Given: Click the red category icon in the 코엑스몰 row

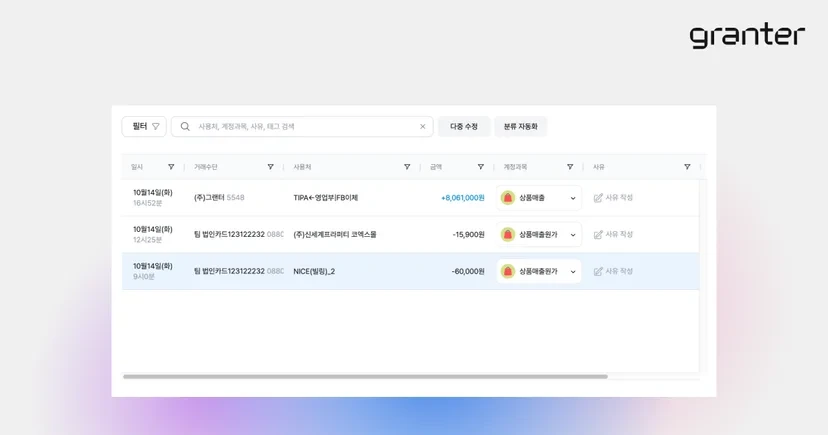Looking at the screenshot, I should (x=507, y=234).
